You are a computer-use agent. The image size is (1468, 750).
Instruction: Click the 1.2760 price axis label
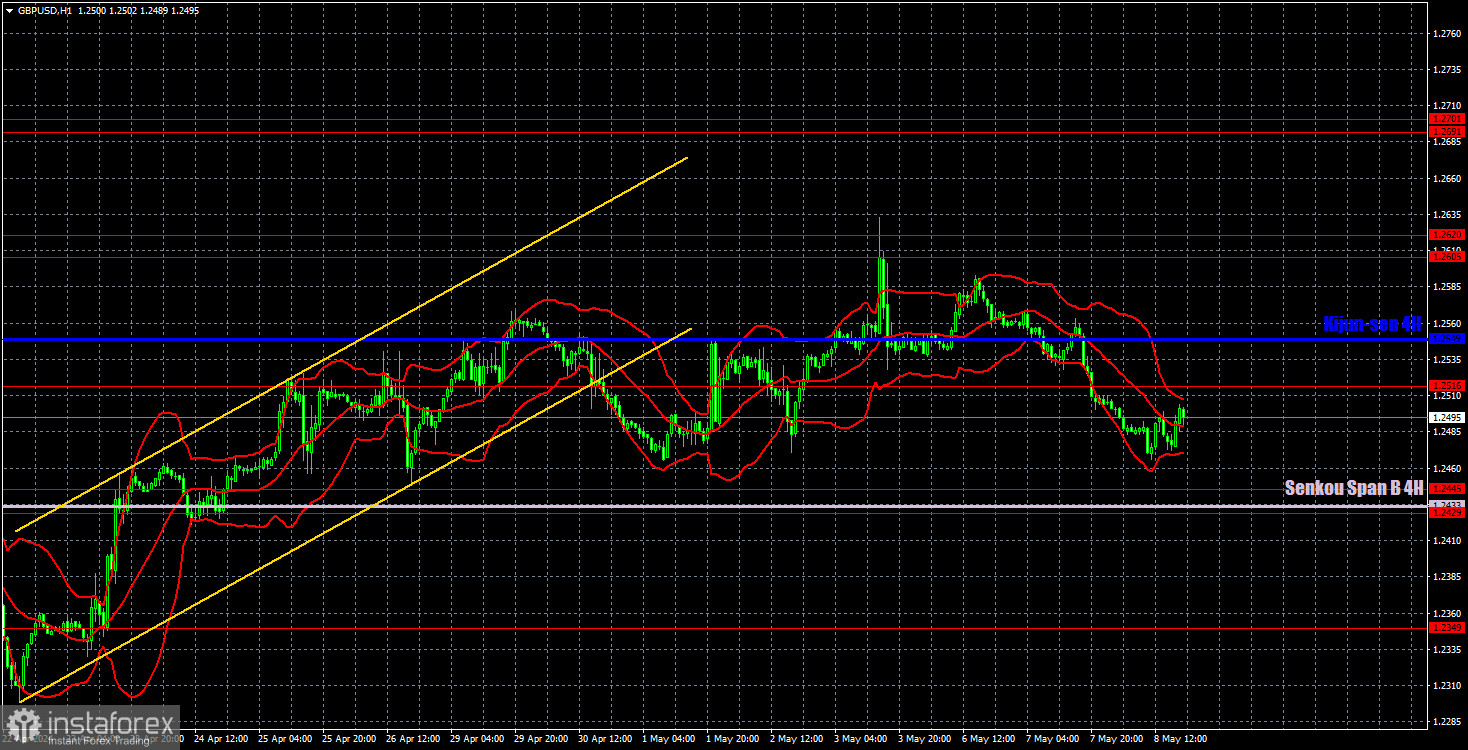[x=1446, y=33]
